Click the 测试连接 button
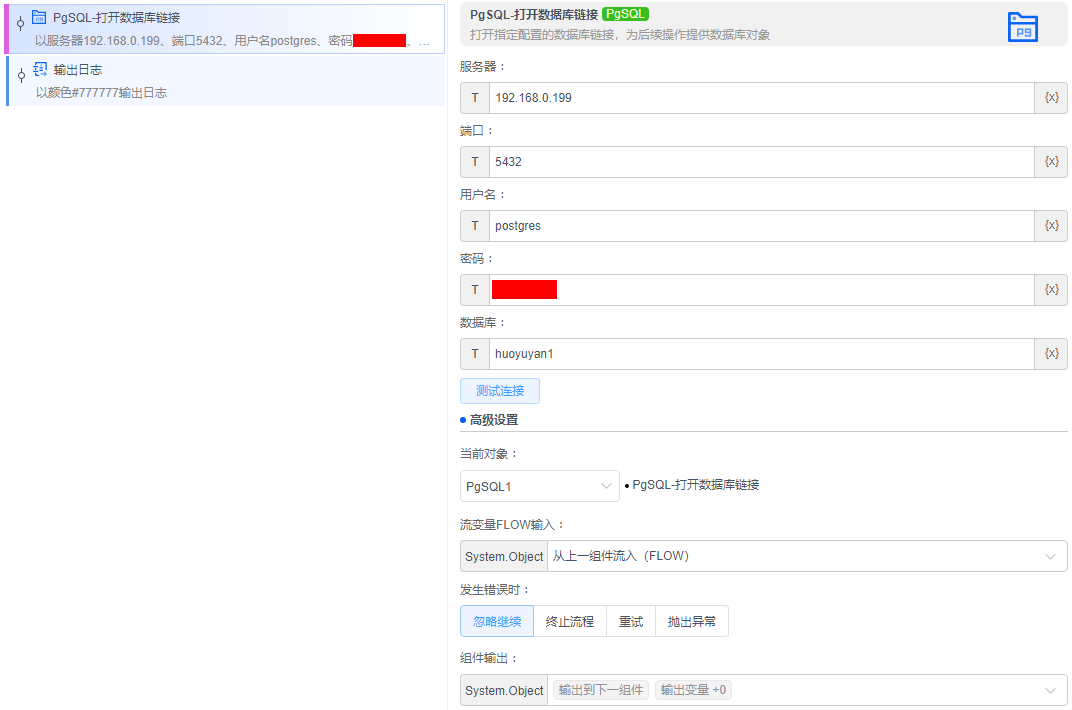1072x710 pixels. (x=499, y=390)
